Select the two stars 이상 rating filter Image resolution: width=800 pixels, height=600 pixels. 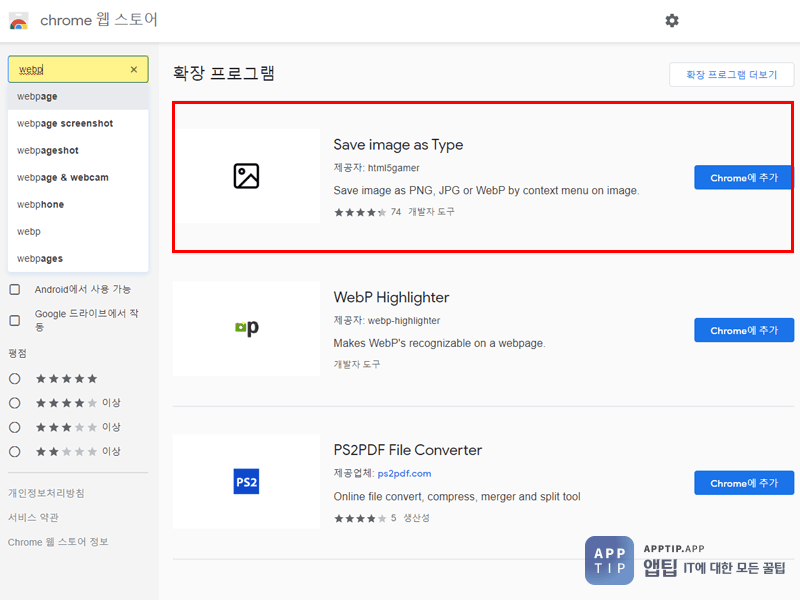coord(15,452)
